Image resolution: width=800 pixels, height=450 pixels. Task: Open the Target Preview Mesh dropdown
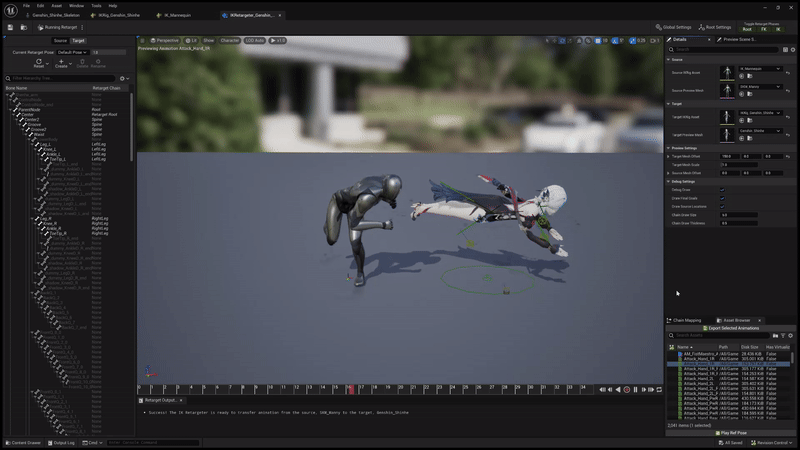click(x=760, y=131)
